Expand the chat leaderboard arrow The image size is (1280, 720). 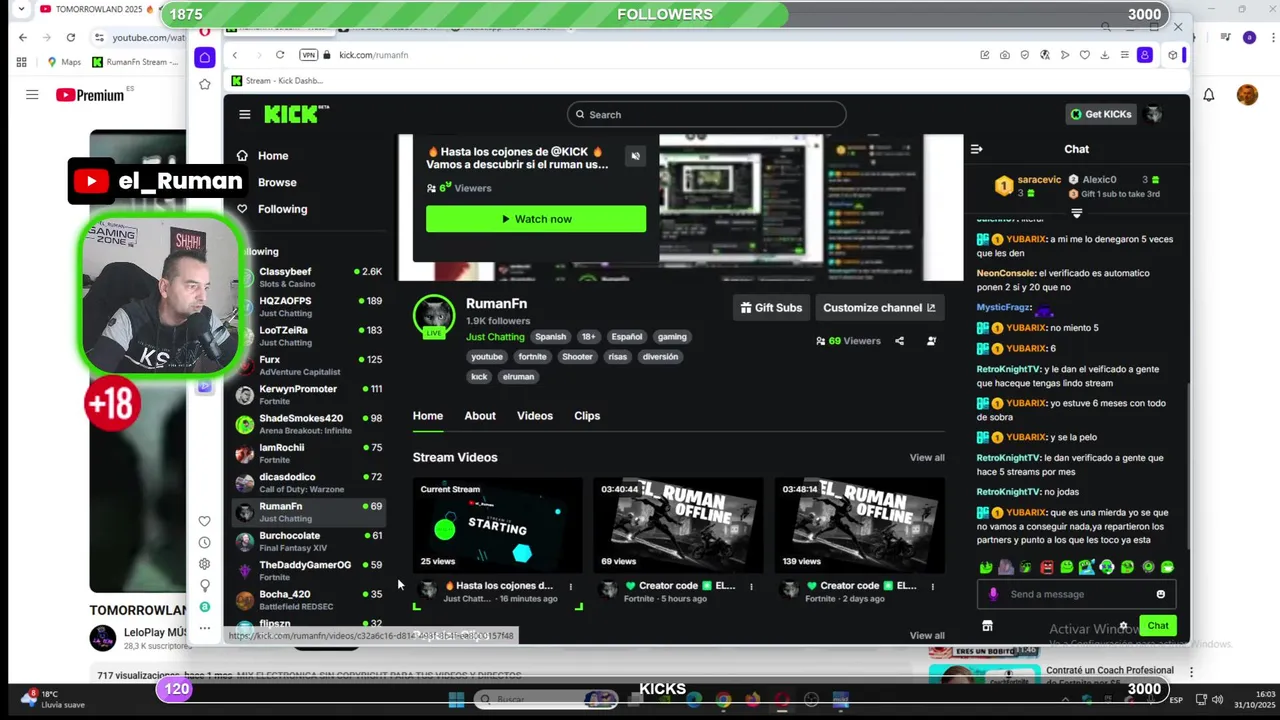(1077, 213)
